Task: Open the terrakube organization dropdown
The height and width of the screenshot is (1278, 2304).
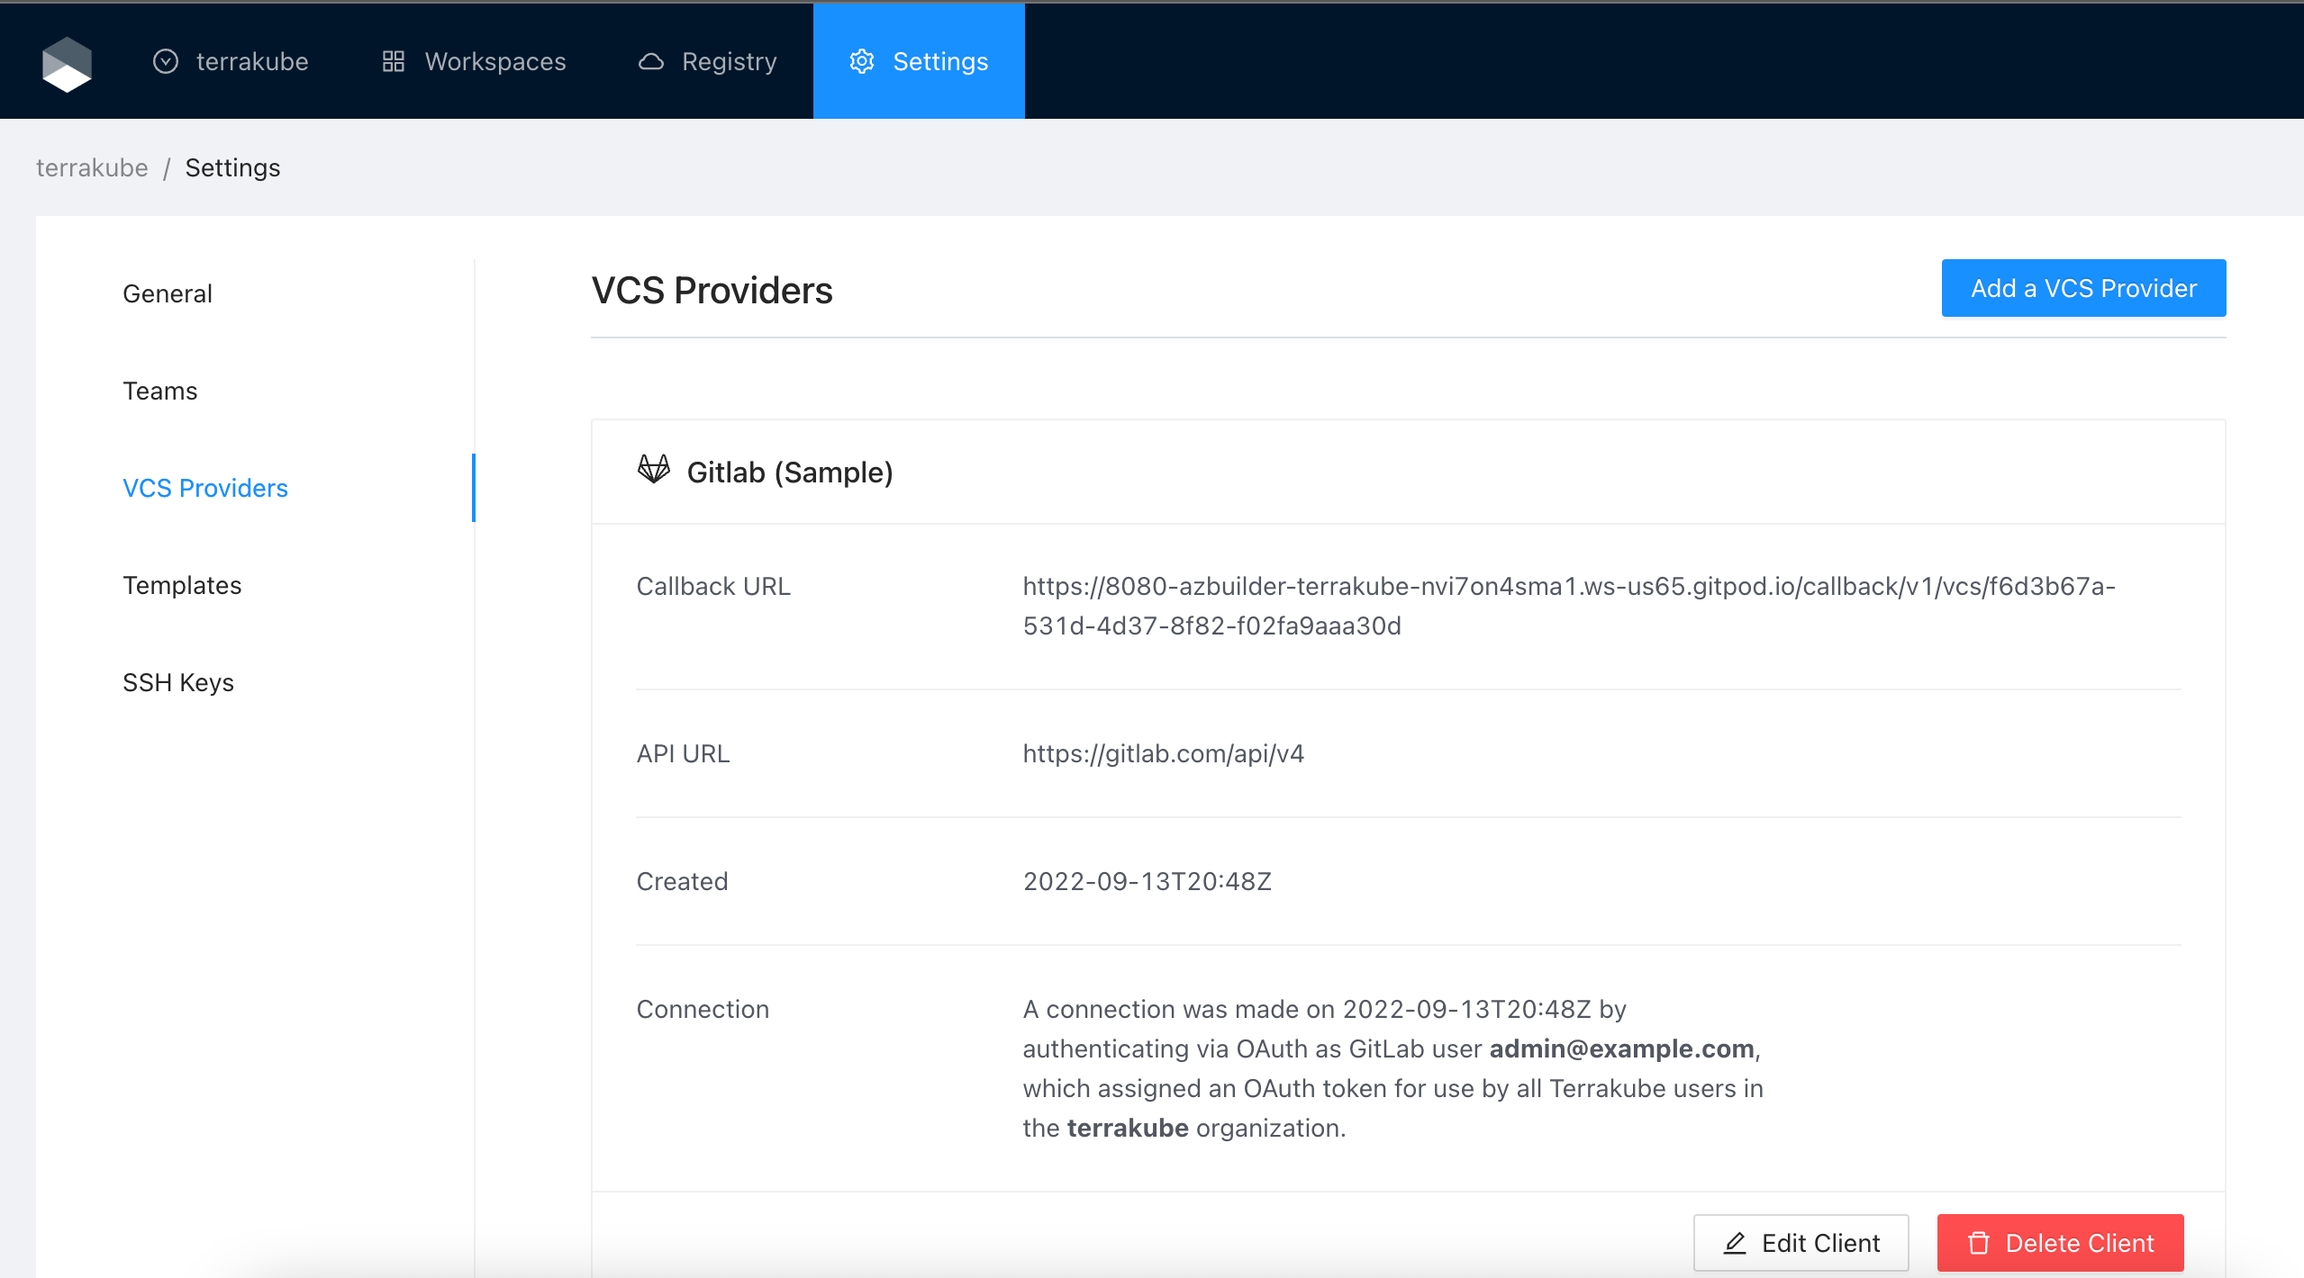Action: [251, 62]
